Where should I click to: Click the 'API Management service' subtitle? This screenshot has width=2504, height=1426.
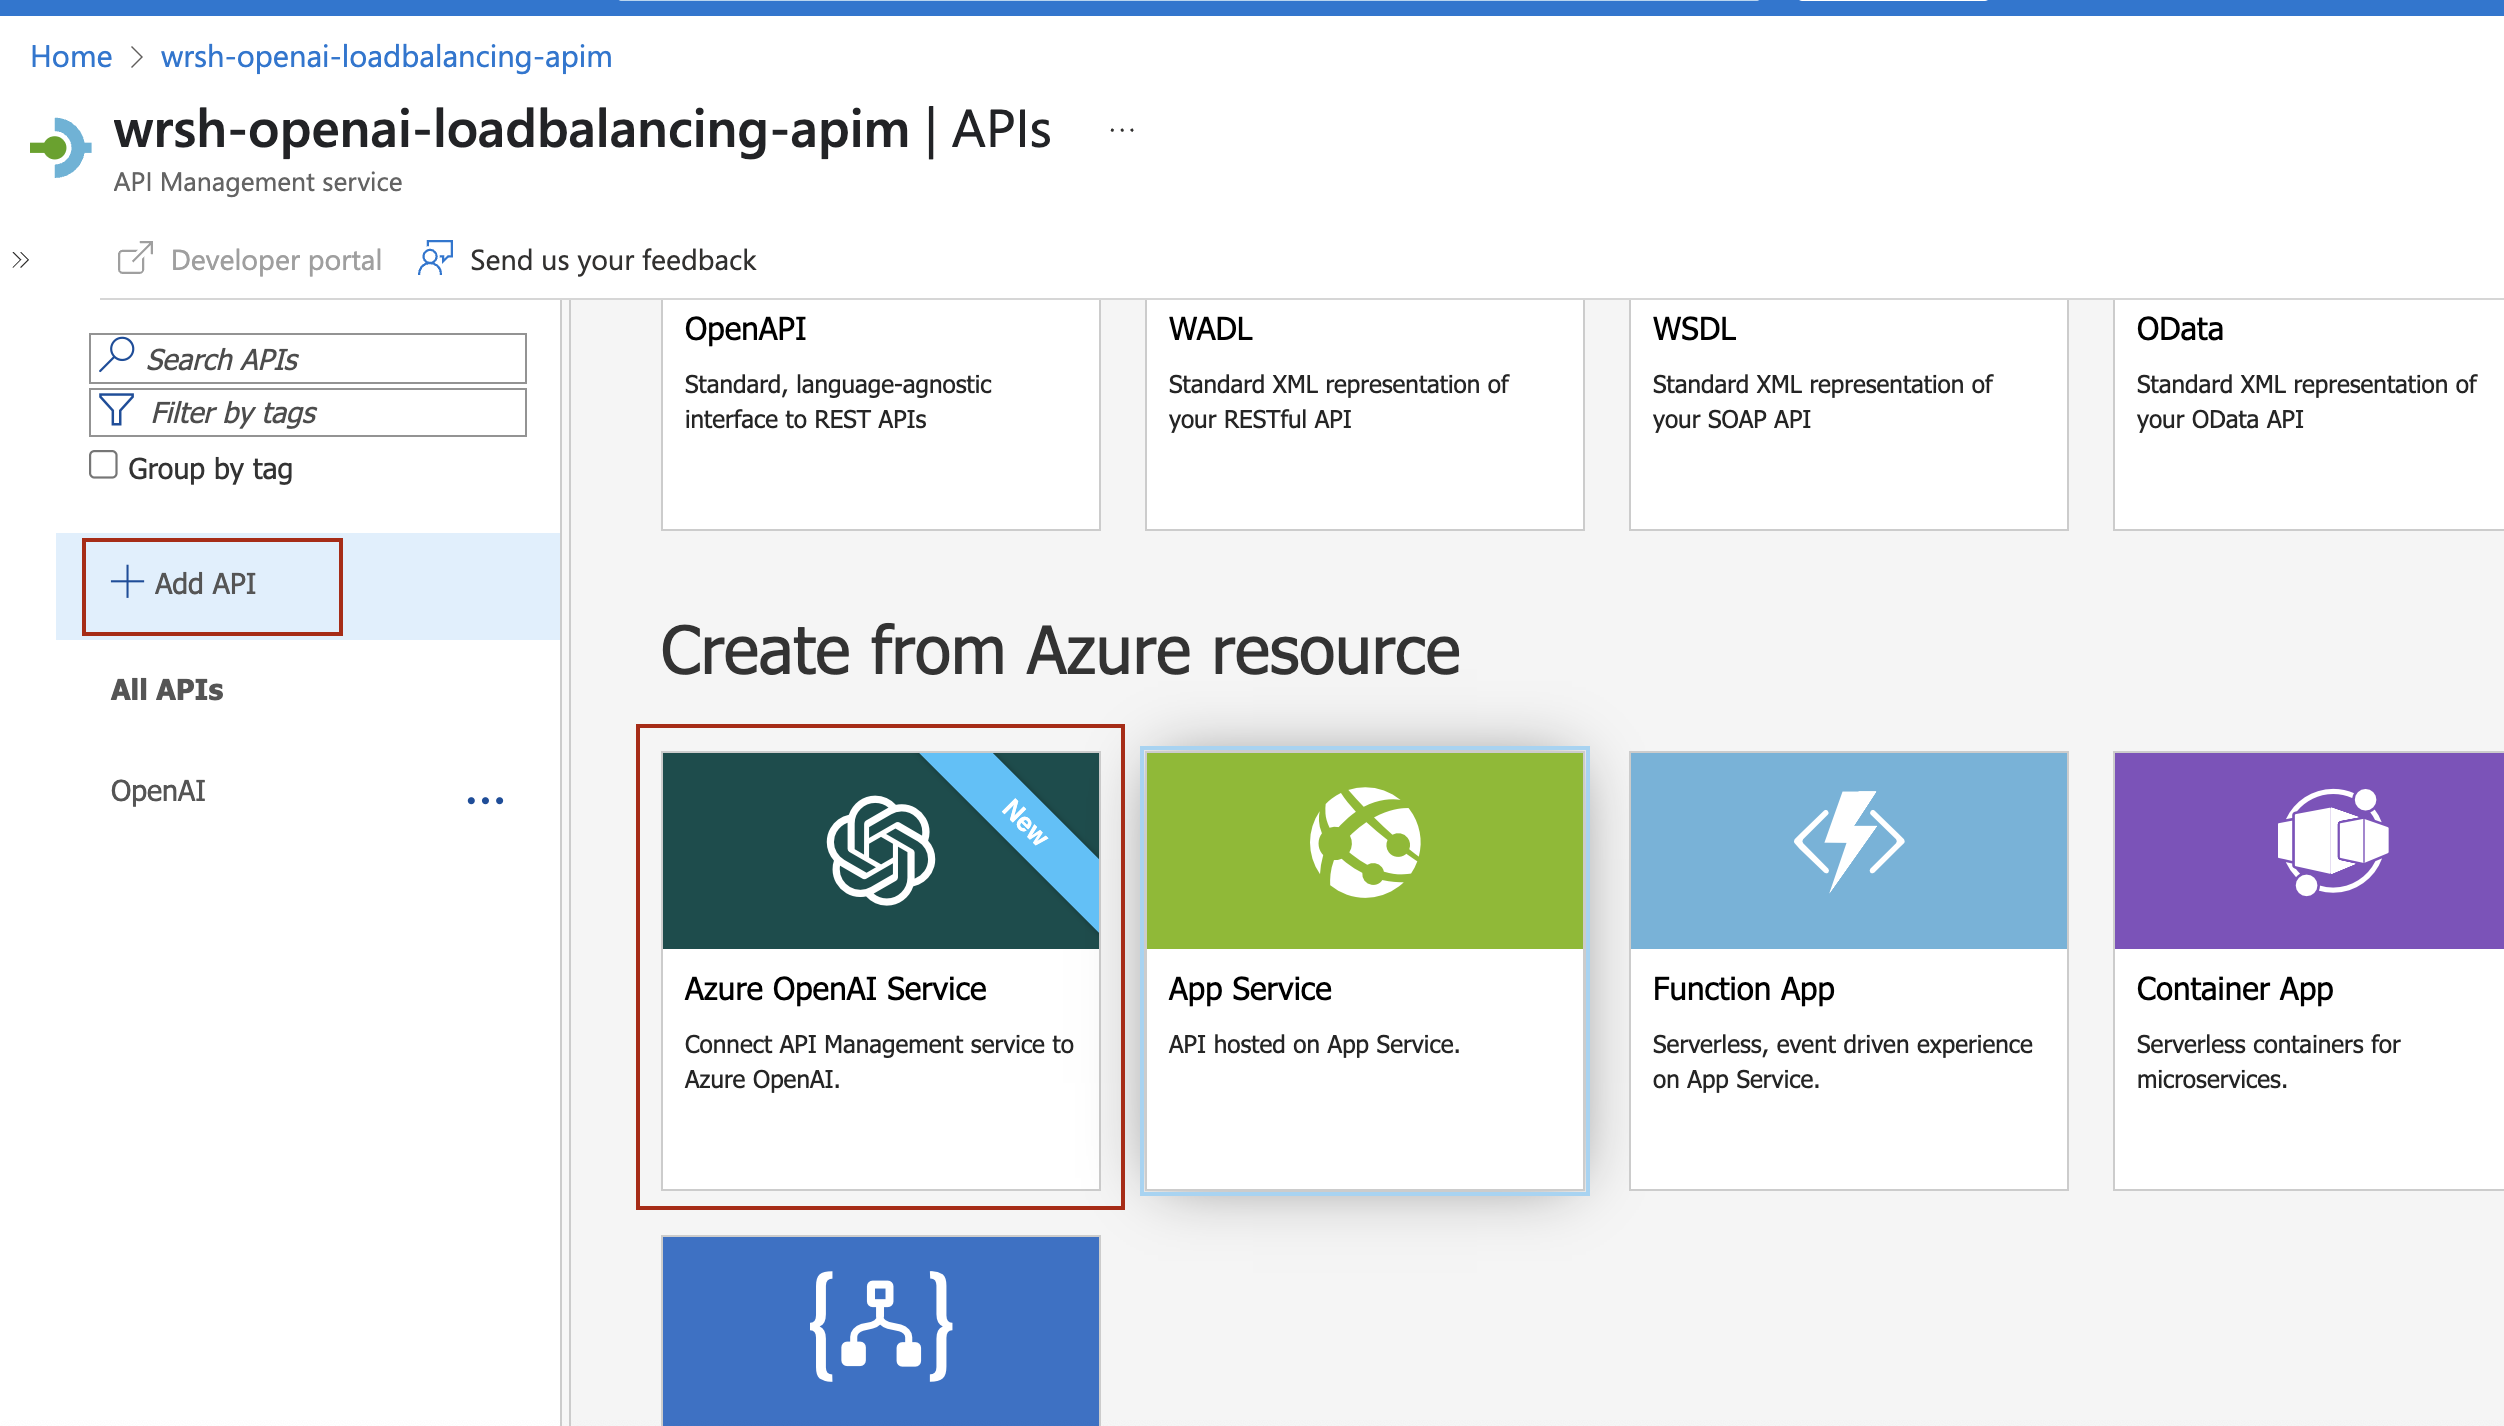[x=257, y=182]
